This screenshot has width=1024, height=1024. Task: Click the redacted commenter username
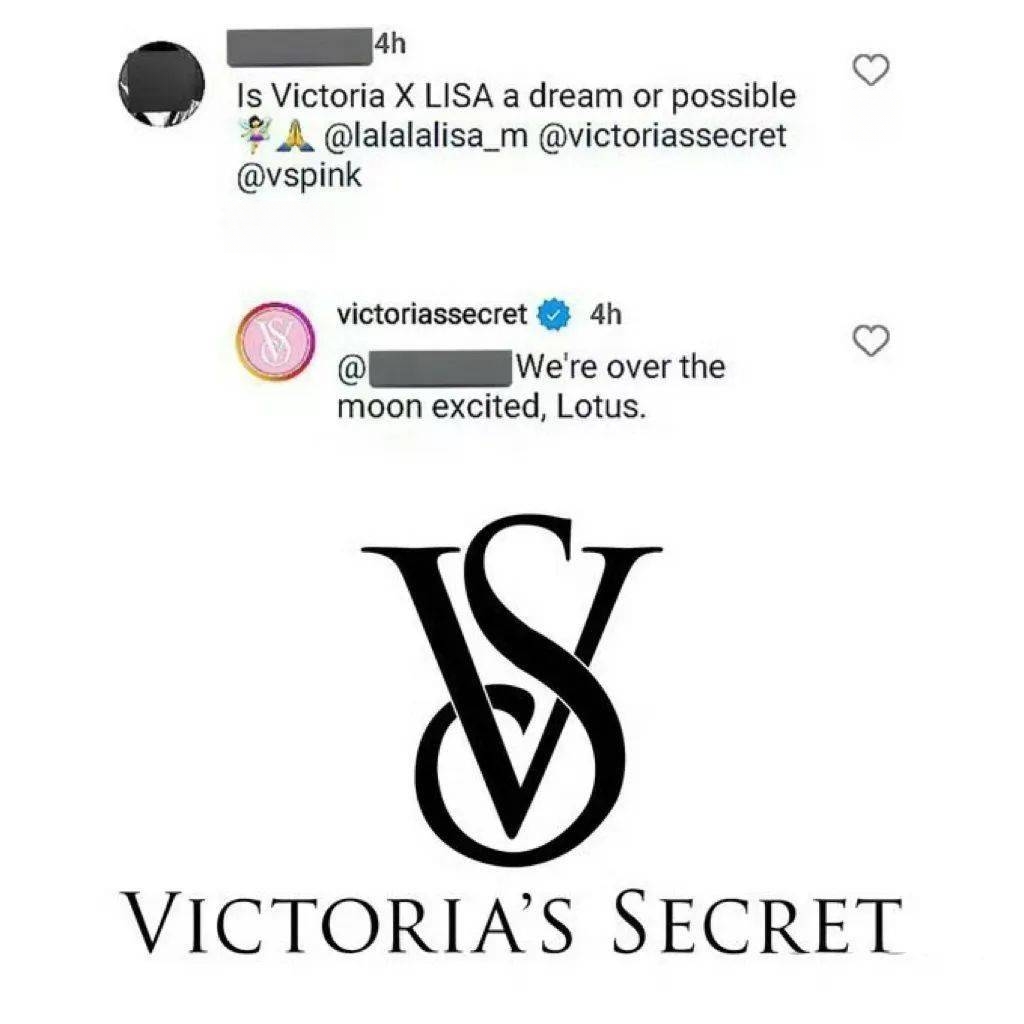300,47
